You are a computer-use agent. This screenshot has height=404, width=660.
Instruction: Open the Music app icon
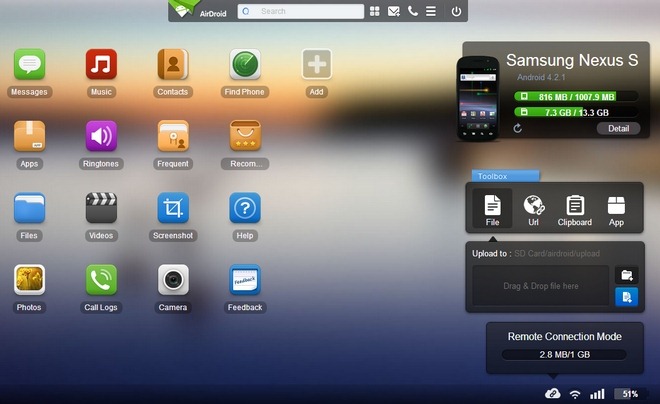click(101, 64)
